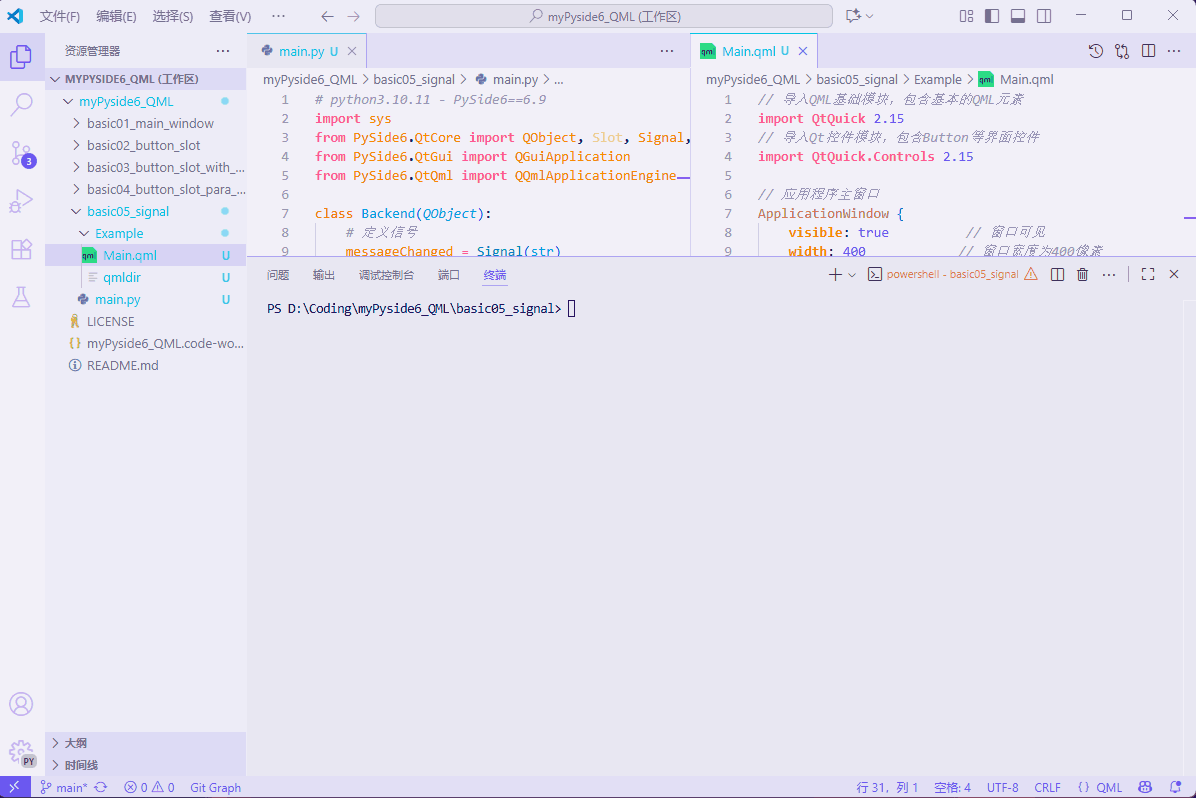Open more actions for main.py editor group
The width and height of the screenshot is (1196, 798).
pyautogui.click(x=667, y=51)
